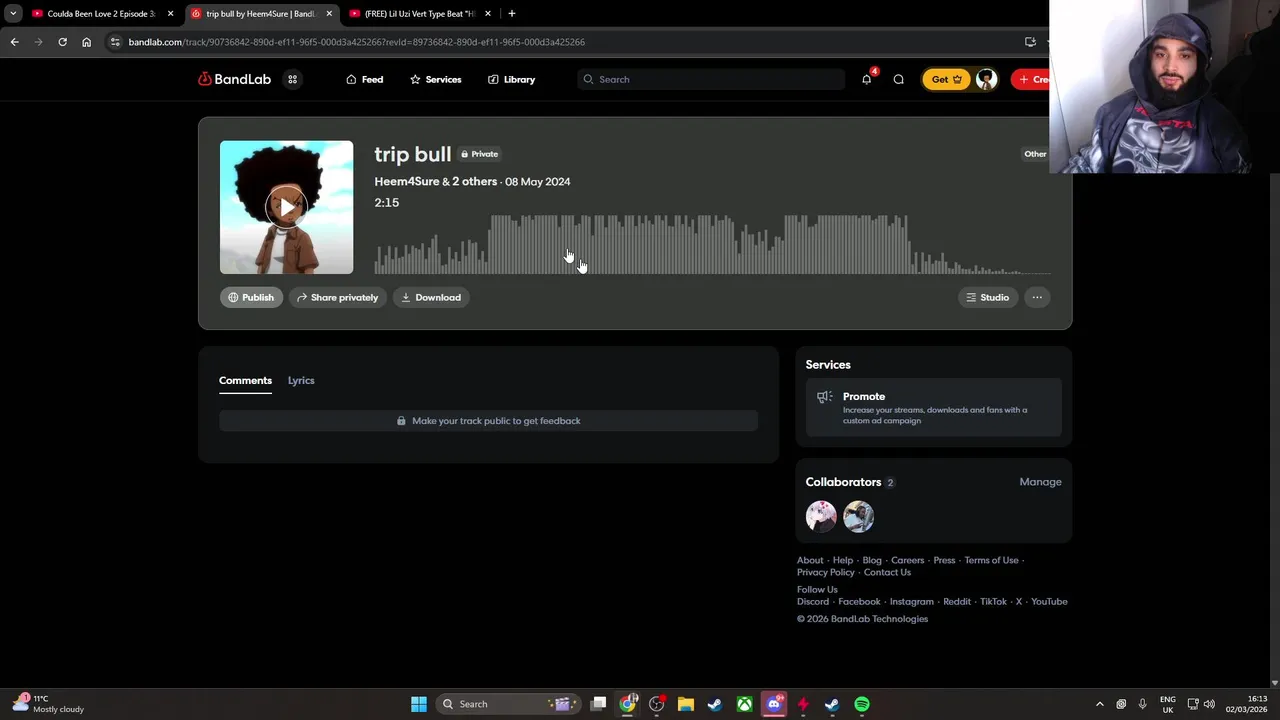This screenshot has width=1280, height=720.
Task: Open the weather widget
Action: pos(50,704)
